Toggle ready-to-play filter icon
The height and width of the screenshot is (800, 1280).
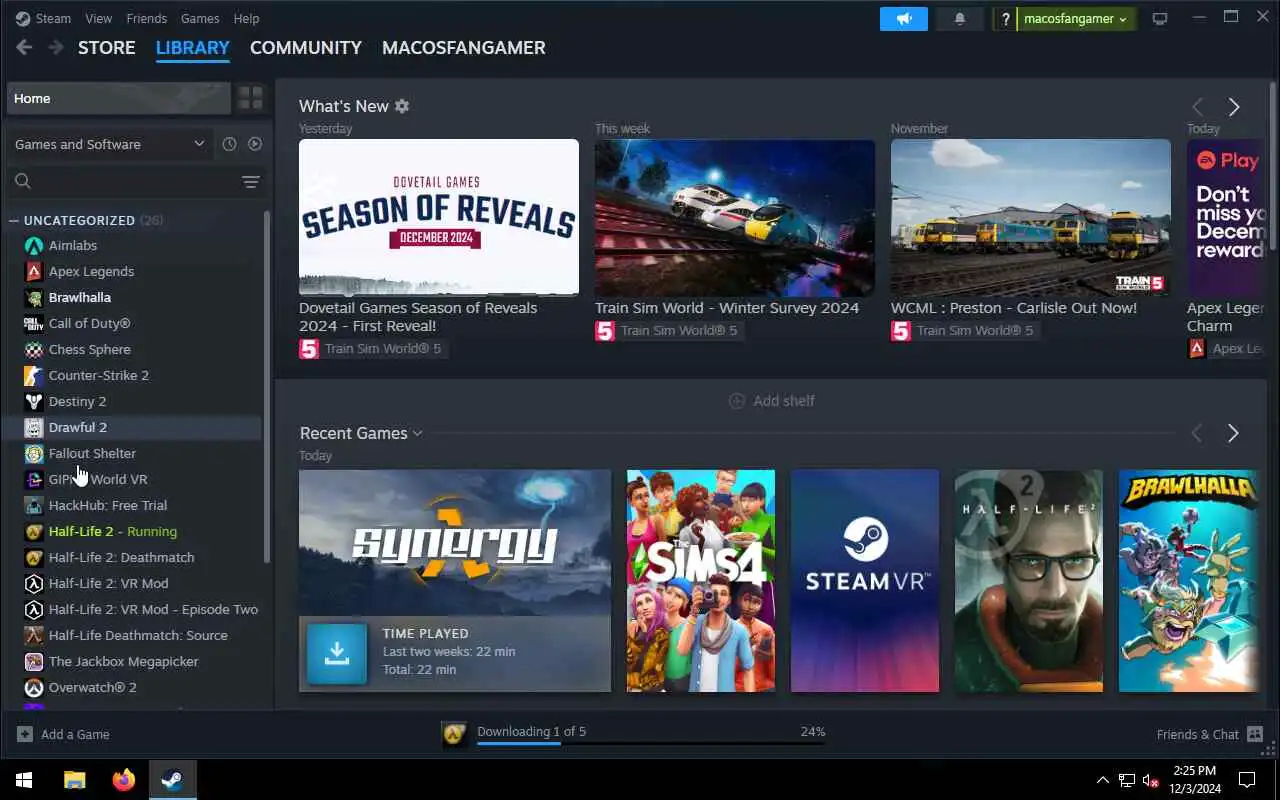[255, 144]
